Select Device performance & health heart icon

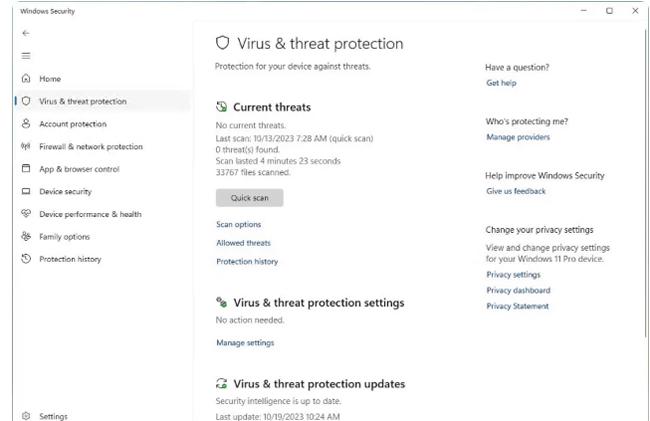(26, 214)
